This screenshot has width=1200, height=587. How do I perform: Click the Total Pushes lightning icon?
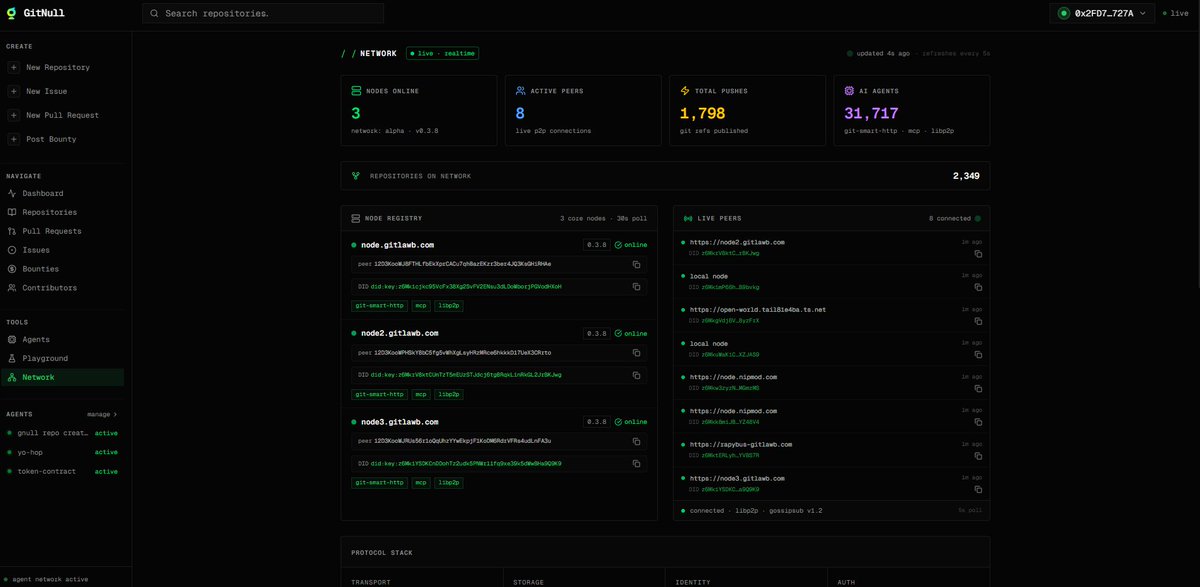coord(685,91)
